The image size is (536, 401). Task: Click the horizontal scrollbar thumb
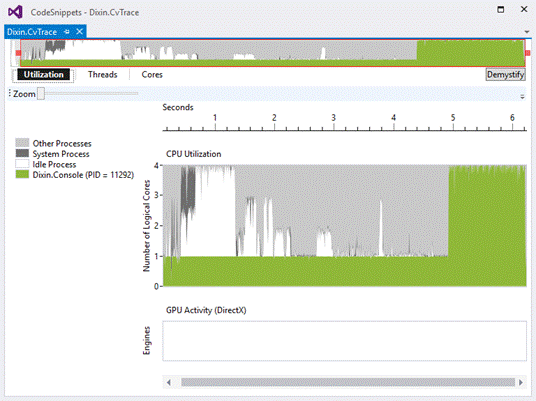[x=348, y=382]
